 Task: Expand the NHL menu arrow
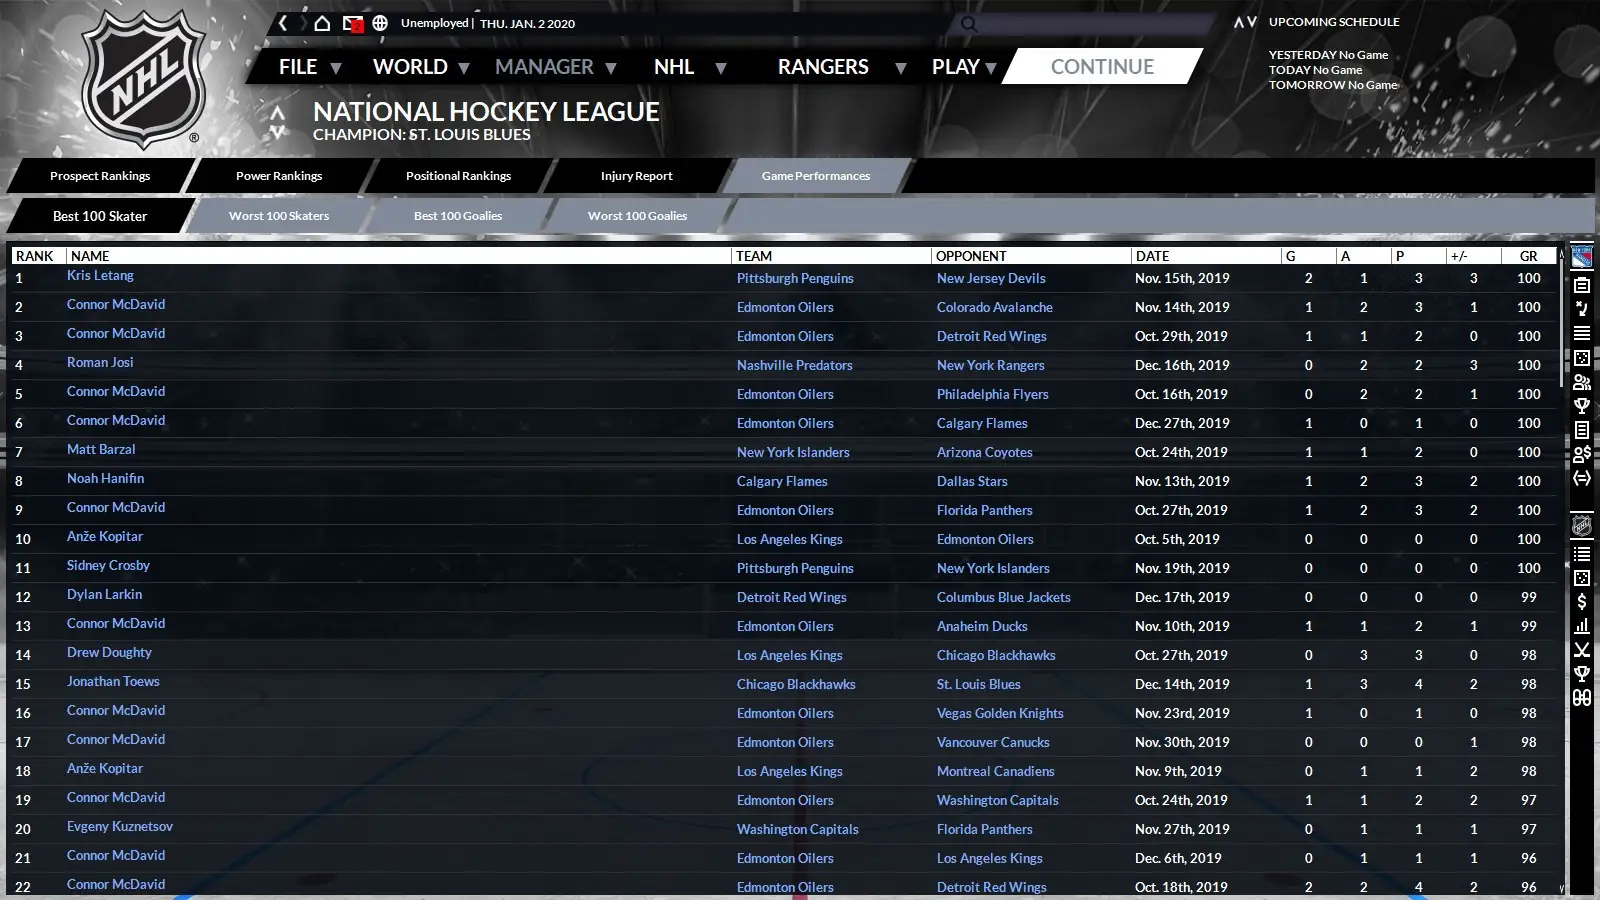721,68
